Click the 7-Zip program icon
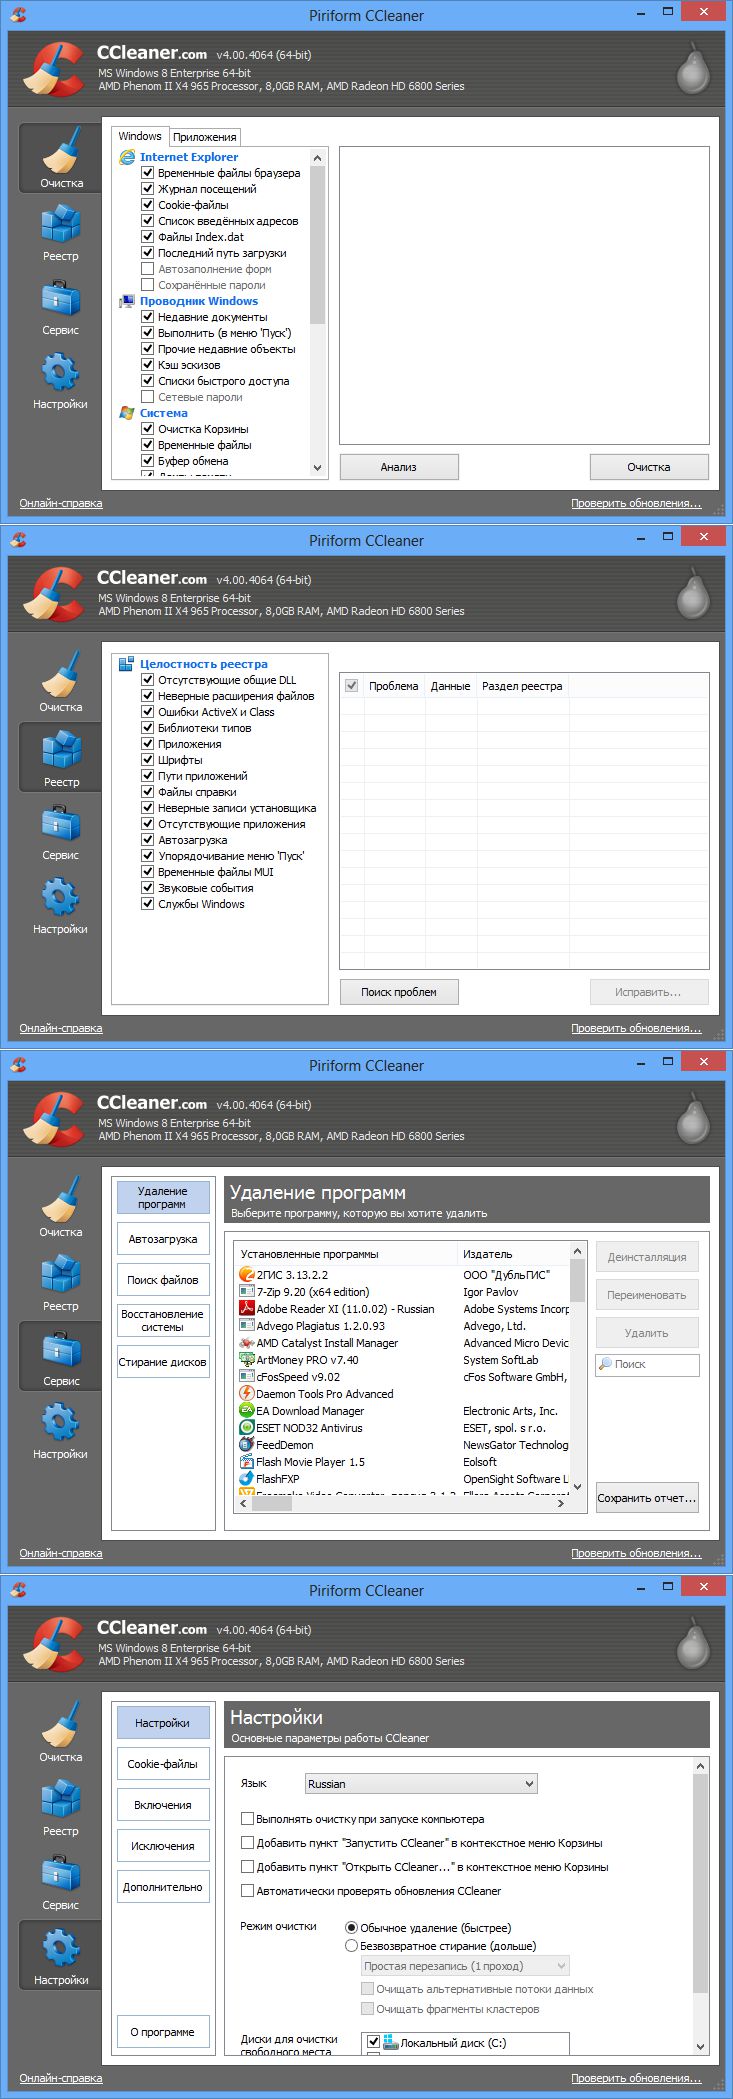 247,1292
